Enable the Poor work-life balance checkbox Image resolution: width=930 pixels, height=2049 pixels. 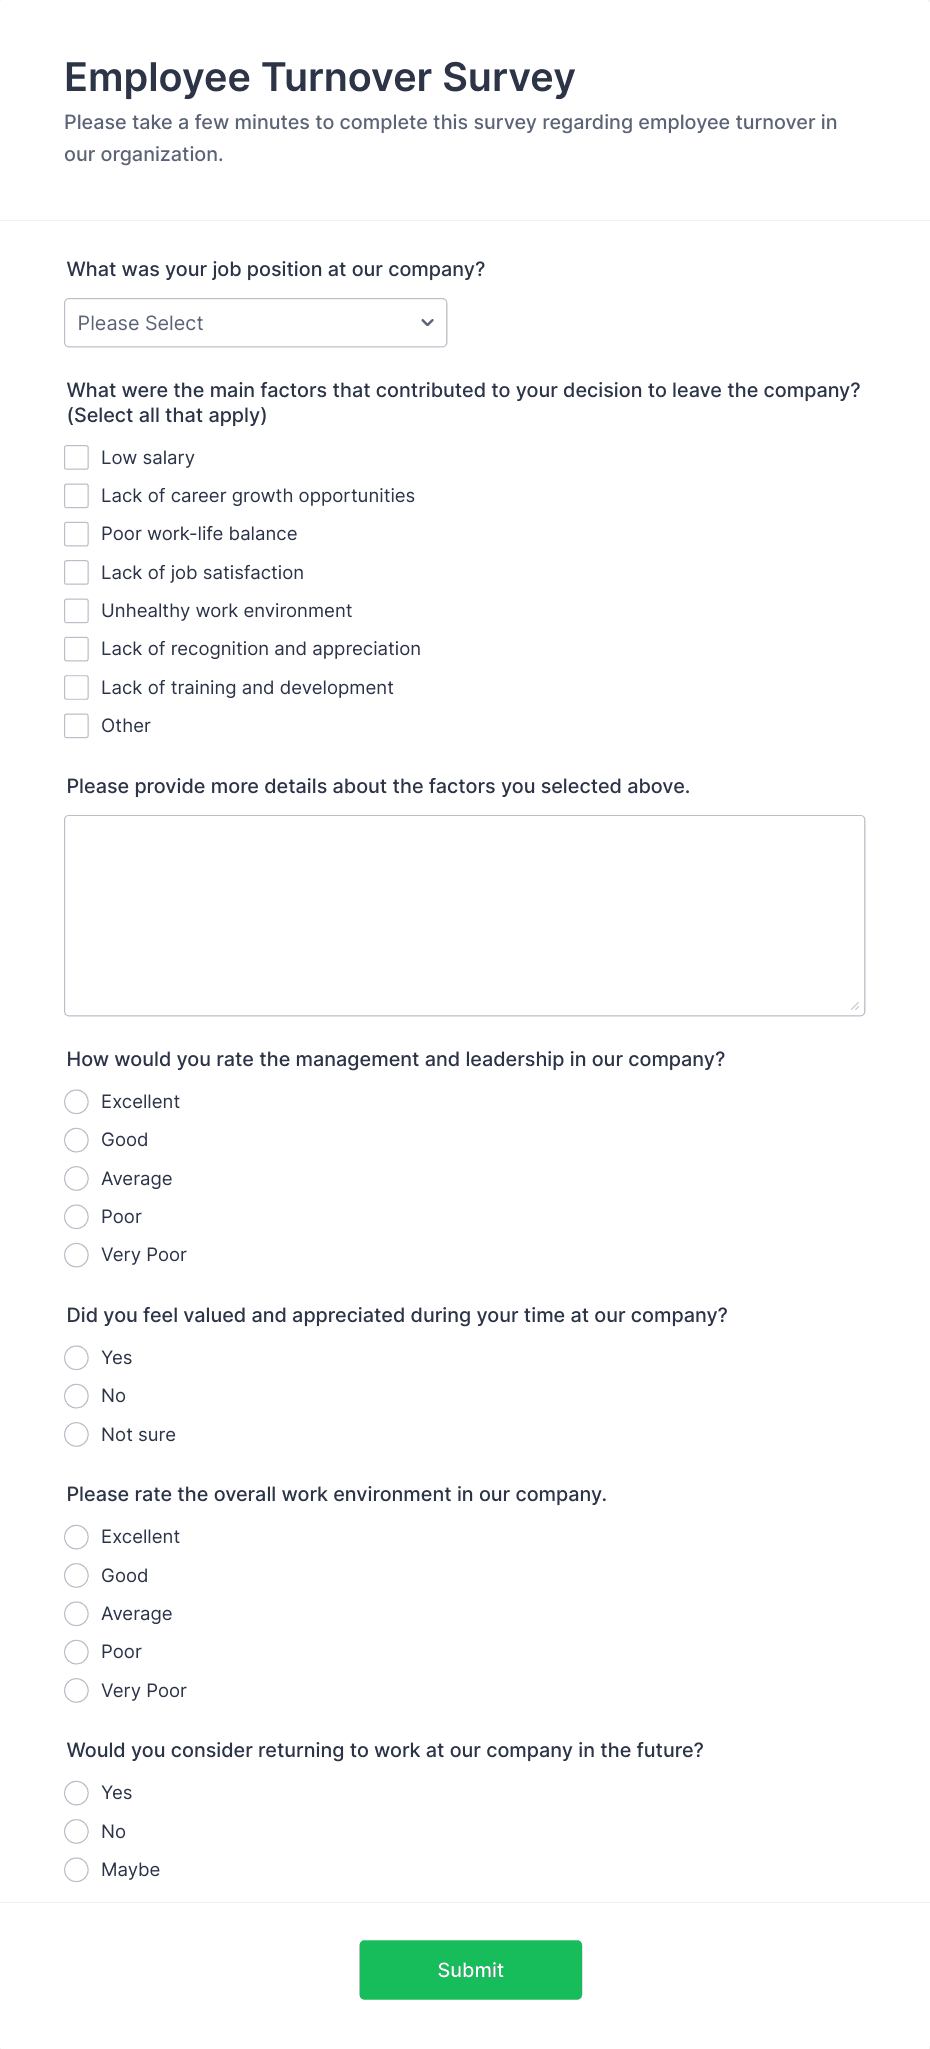pyautogui.click(x=76, y=533)
